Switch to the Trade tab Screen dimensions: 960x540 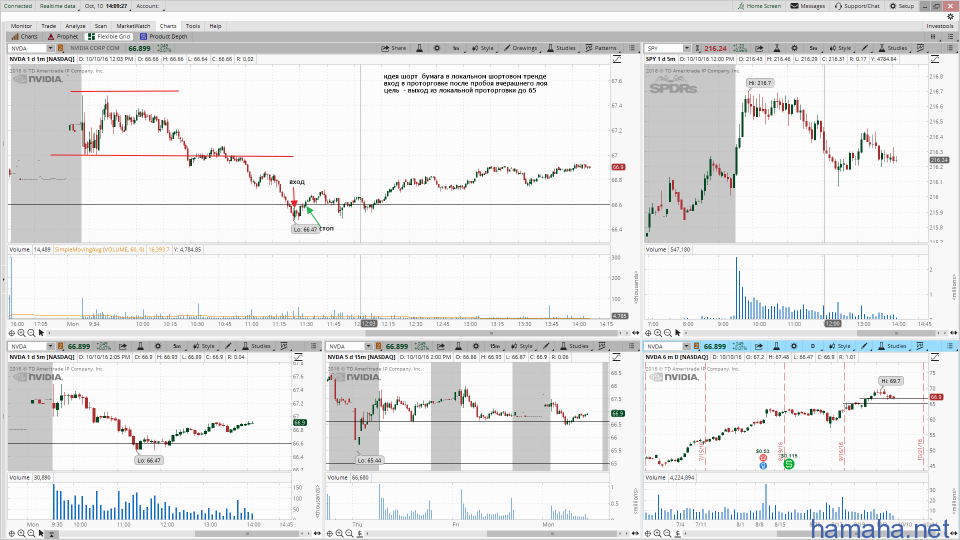coord(48,26)
